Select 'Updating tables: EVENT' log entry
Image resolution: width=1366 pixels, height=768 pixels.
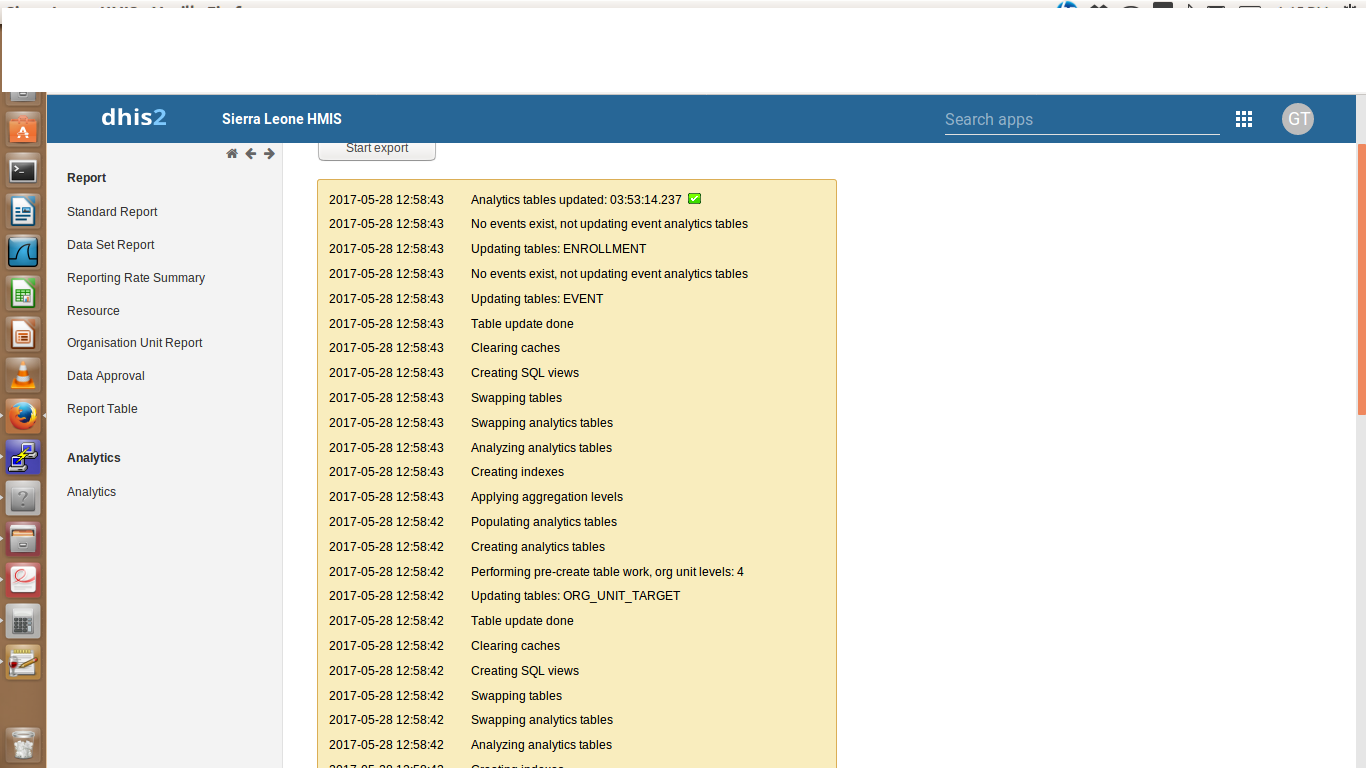[537, 299]
